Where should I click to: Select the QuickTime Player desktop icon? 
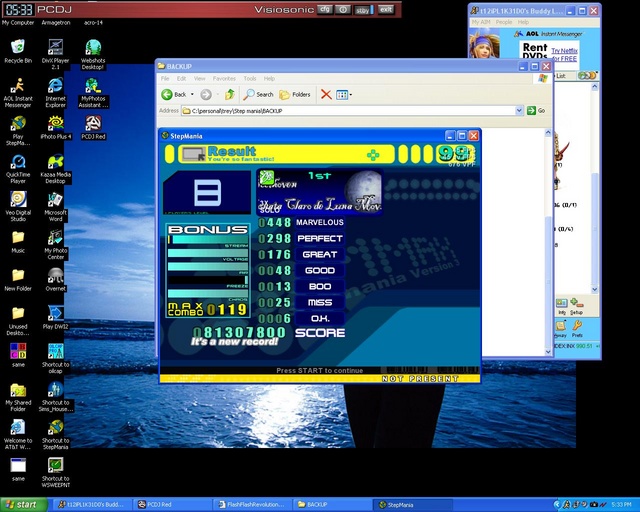tap(18, 169)
